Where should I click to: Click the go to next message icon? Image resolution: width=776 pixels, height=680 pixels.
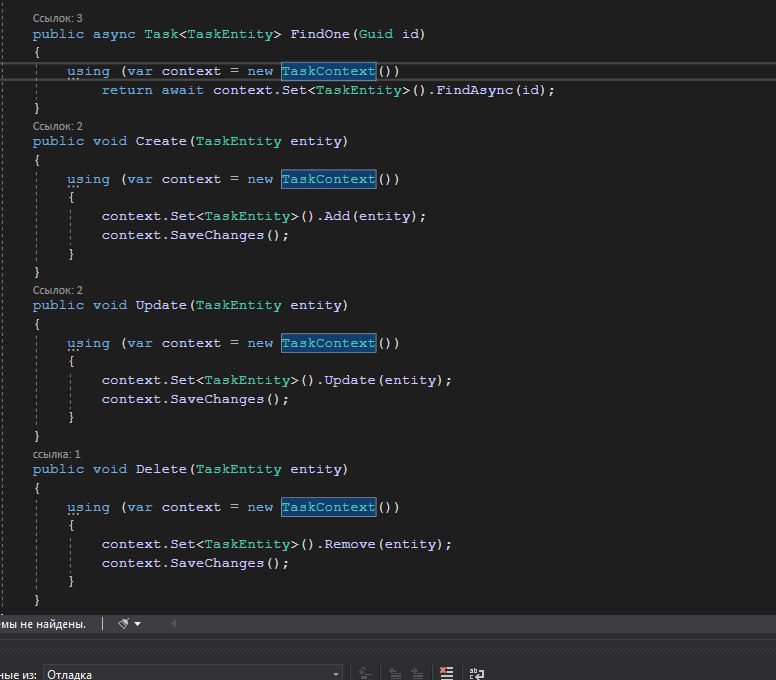[x=417, y=674]
